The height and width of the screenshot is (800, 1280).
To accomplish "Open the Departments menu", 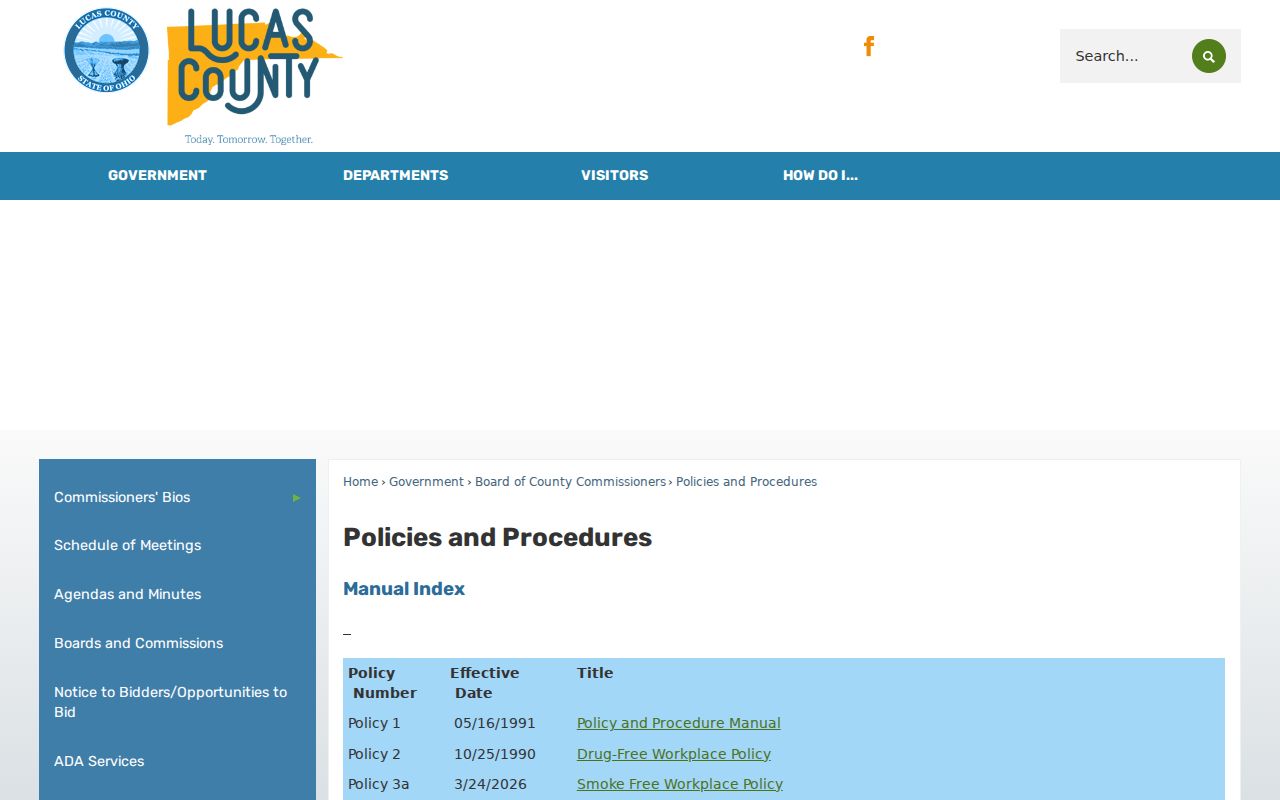I will tap(396, 176).
